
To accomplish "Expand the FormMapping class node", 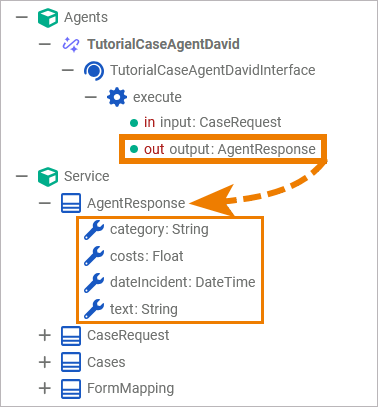I will tap(45, 388).
